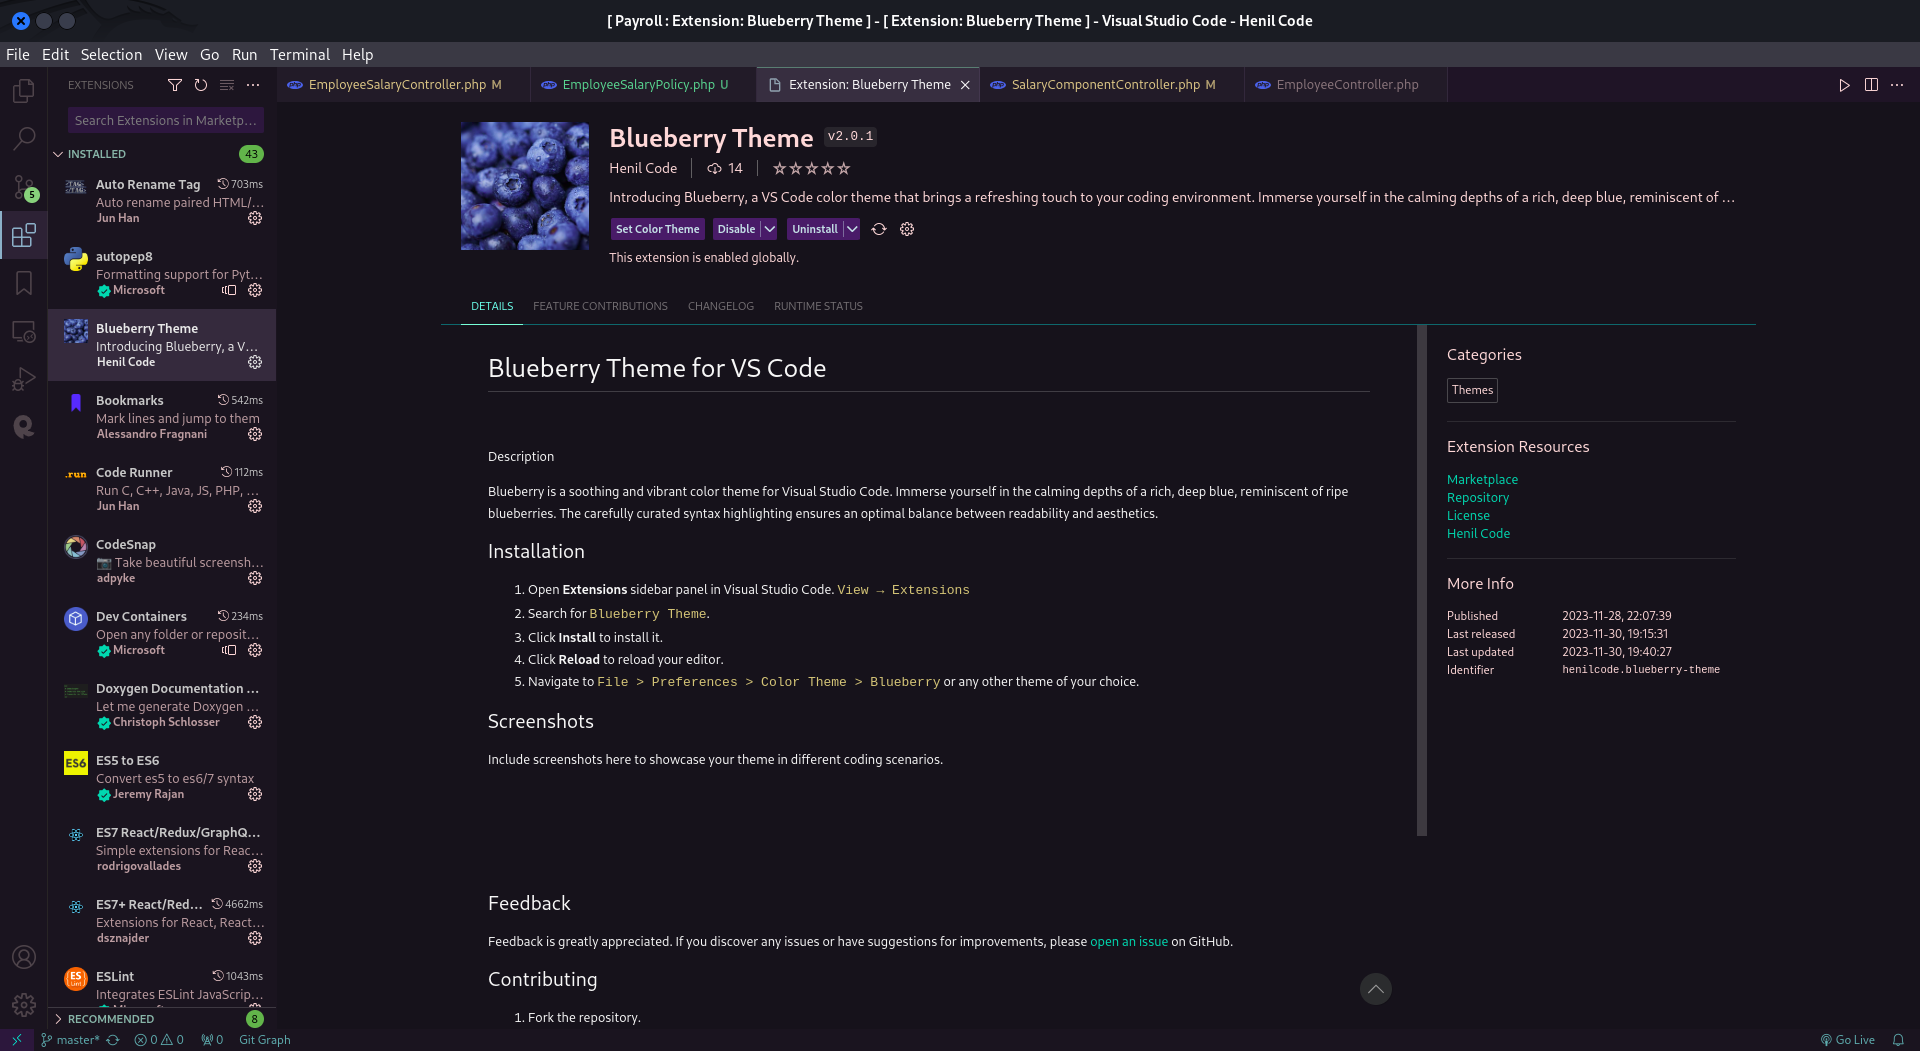
Task: Open Source Control view with badge
Action: coord(24,187)
